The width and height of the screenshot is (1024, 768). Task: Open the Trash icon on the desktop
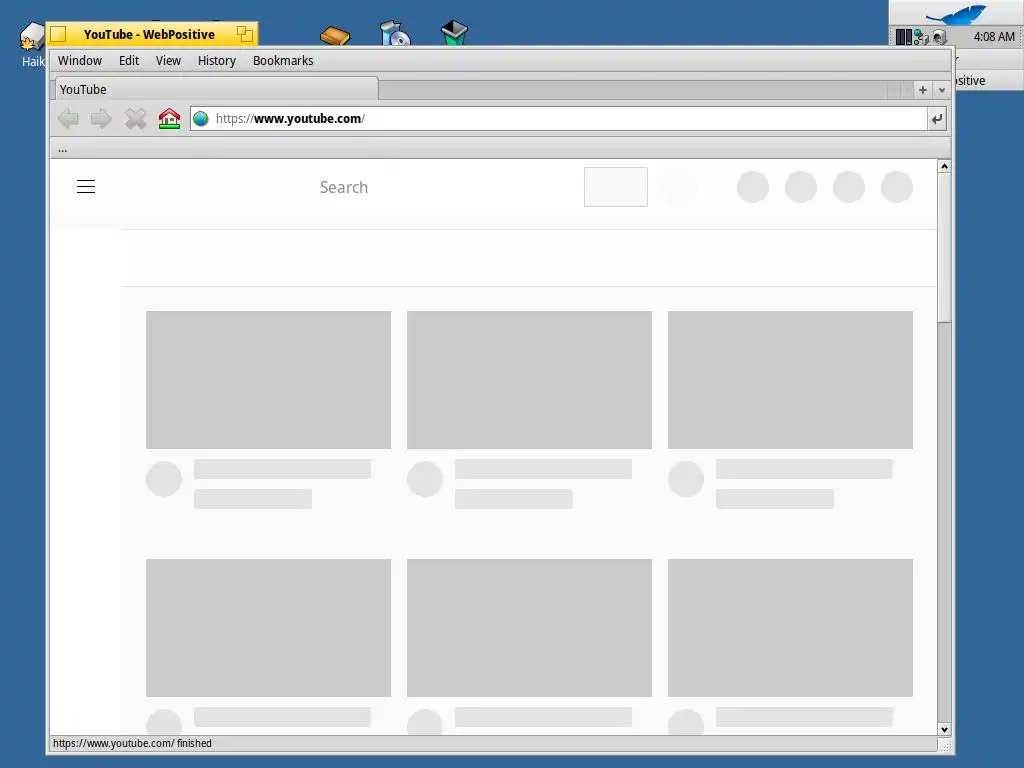454,33
